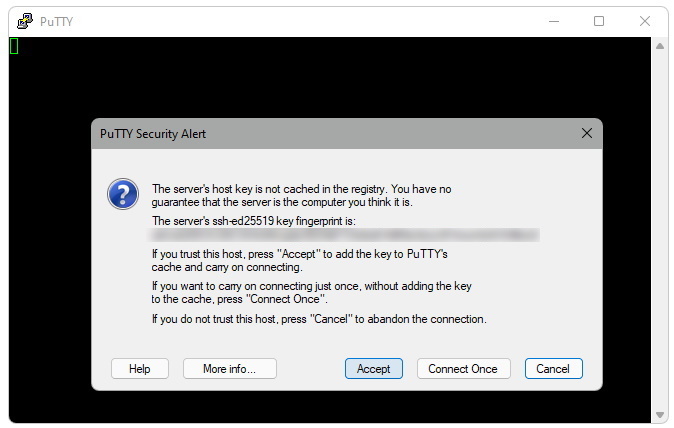Click the terminal's vertical scrollbar track

pyautogui.click(x=660, y=230)
